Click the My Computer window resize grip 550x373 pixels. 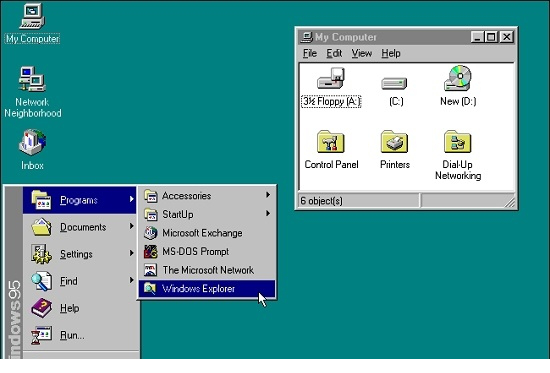point(510,203)
